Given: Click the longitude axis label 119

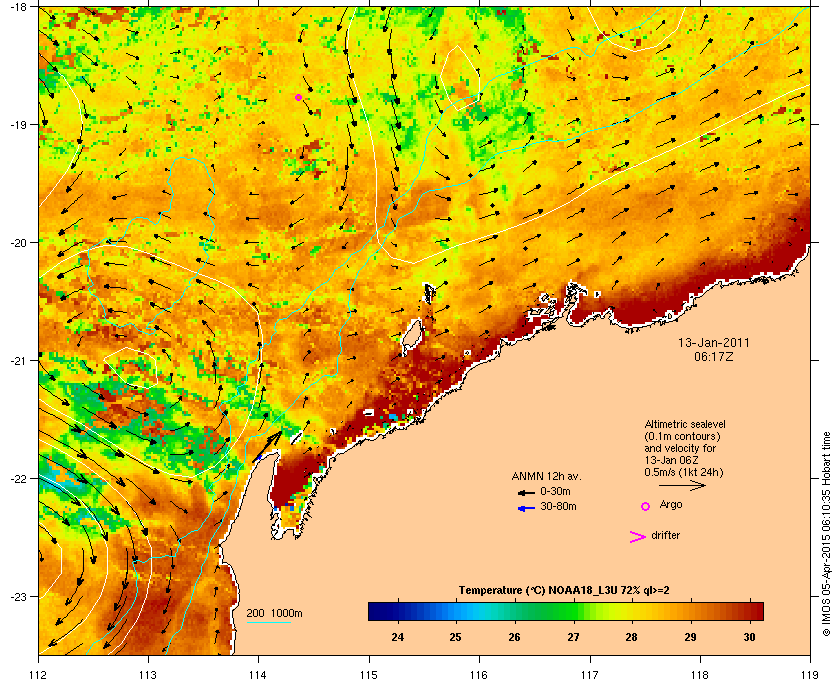Looking at the screenshot, I should coord(810,675).
